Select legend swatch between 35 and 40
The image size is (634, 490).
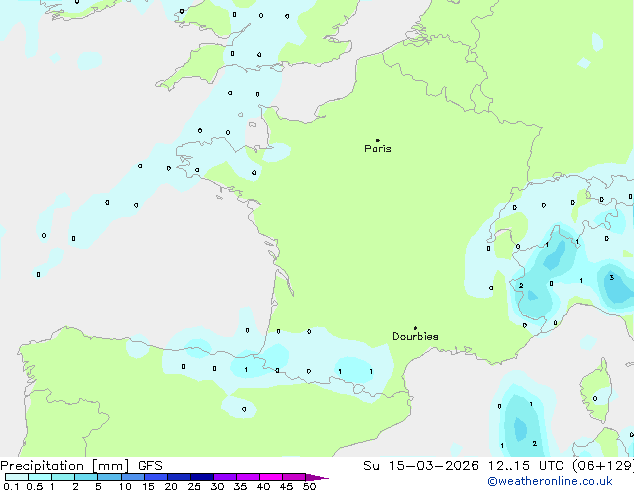point(247,477)
